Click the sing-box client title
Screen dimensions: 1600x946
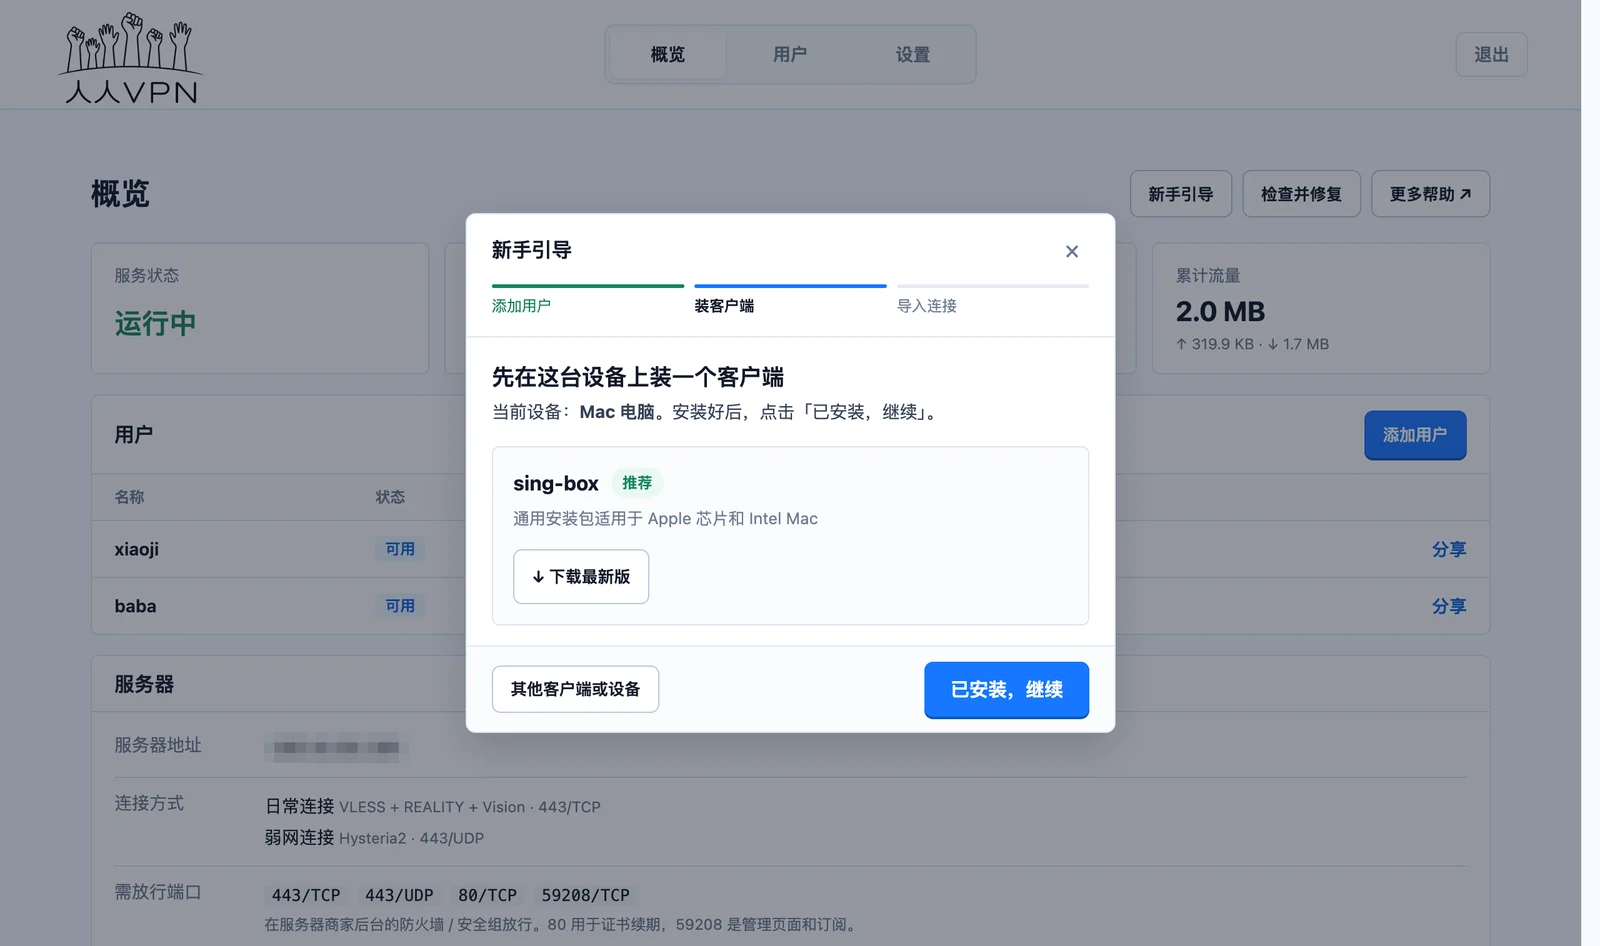click(x=556, y=483)
